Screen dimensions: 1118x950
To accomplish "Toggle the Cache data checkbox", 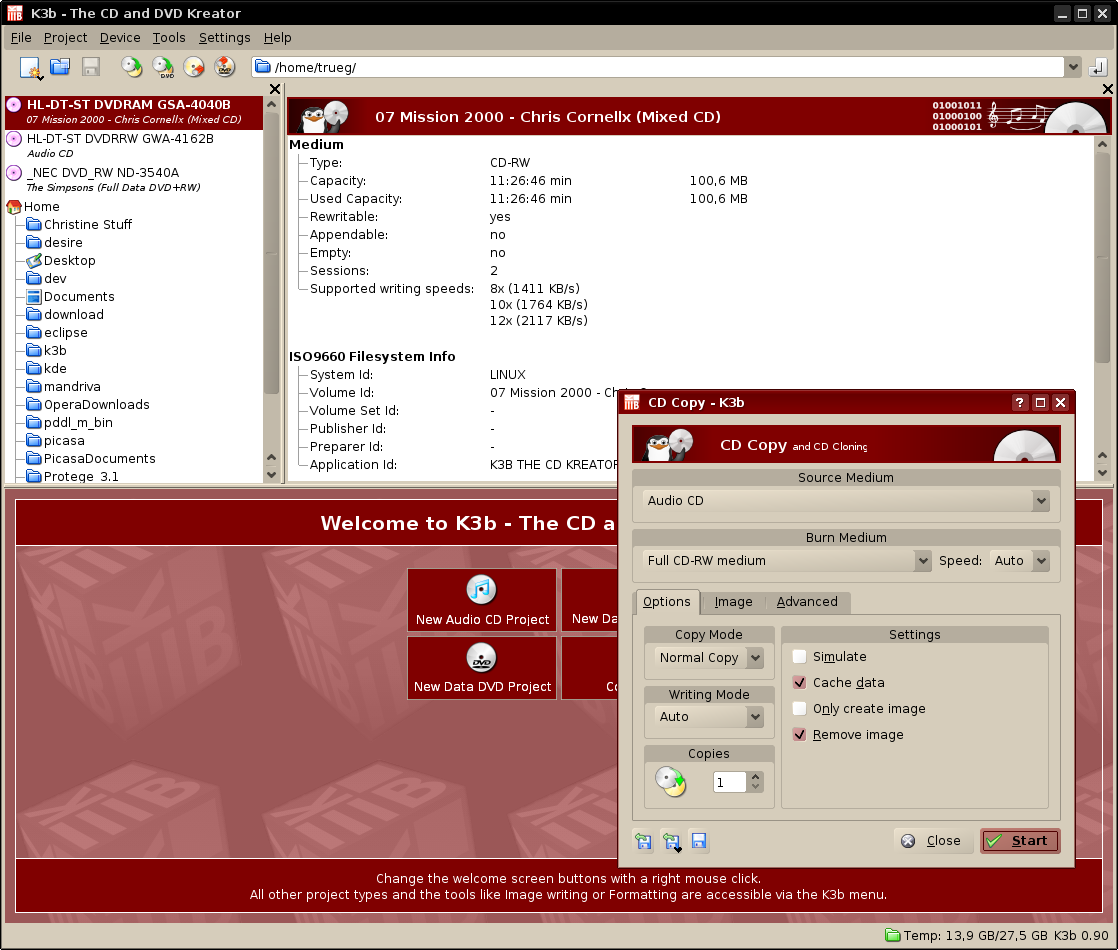I will click(799, 683).
